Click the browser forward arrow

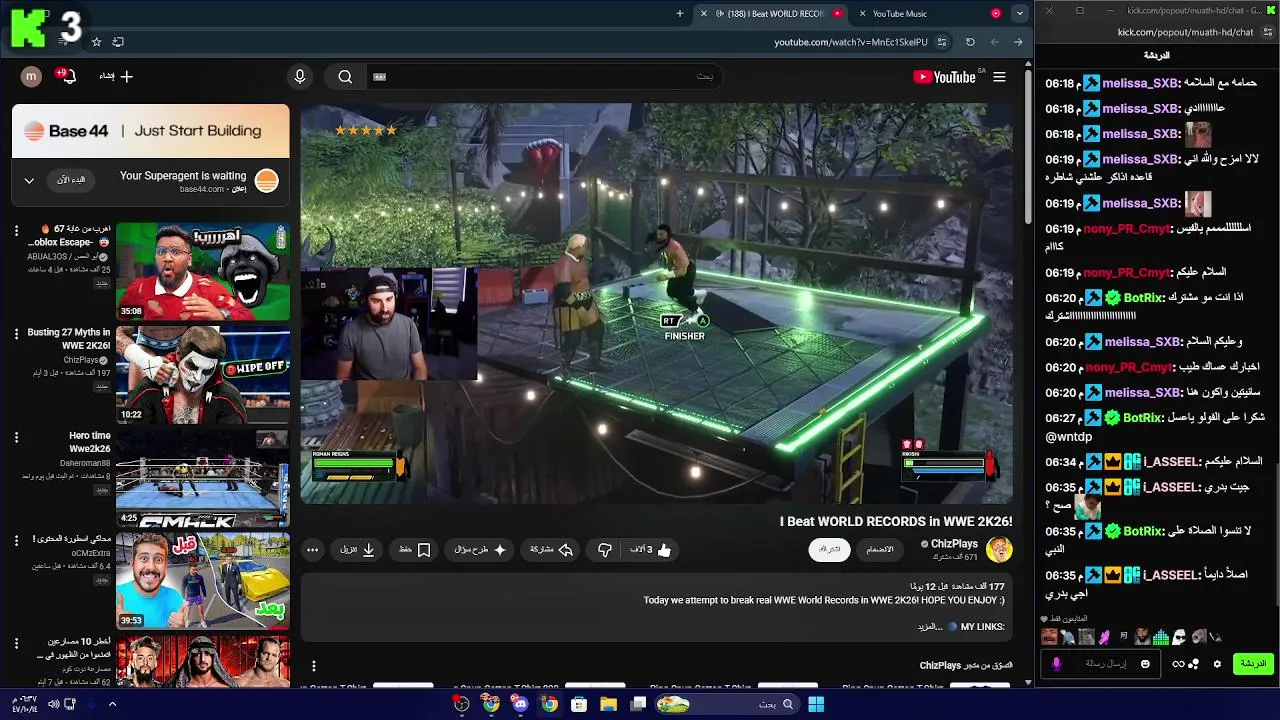click(x=1018, y=42)
